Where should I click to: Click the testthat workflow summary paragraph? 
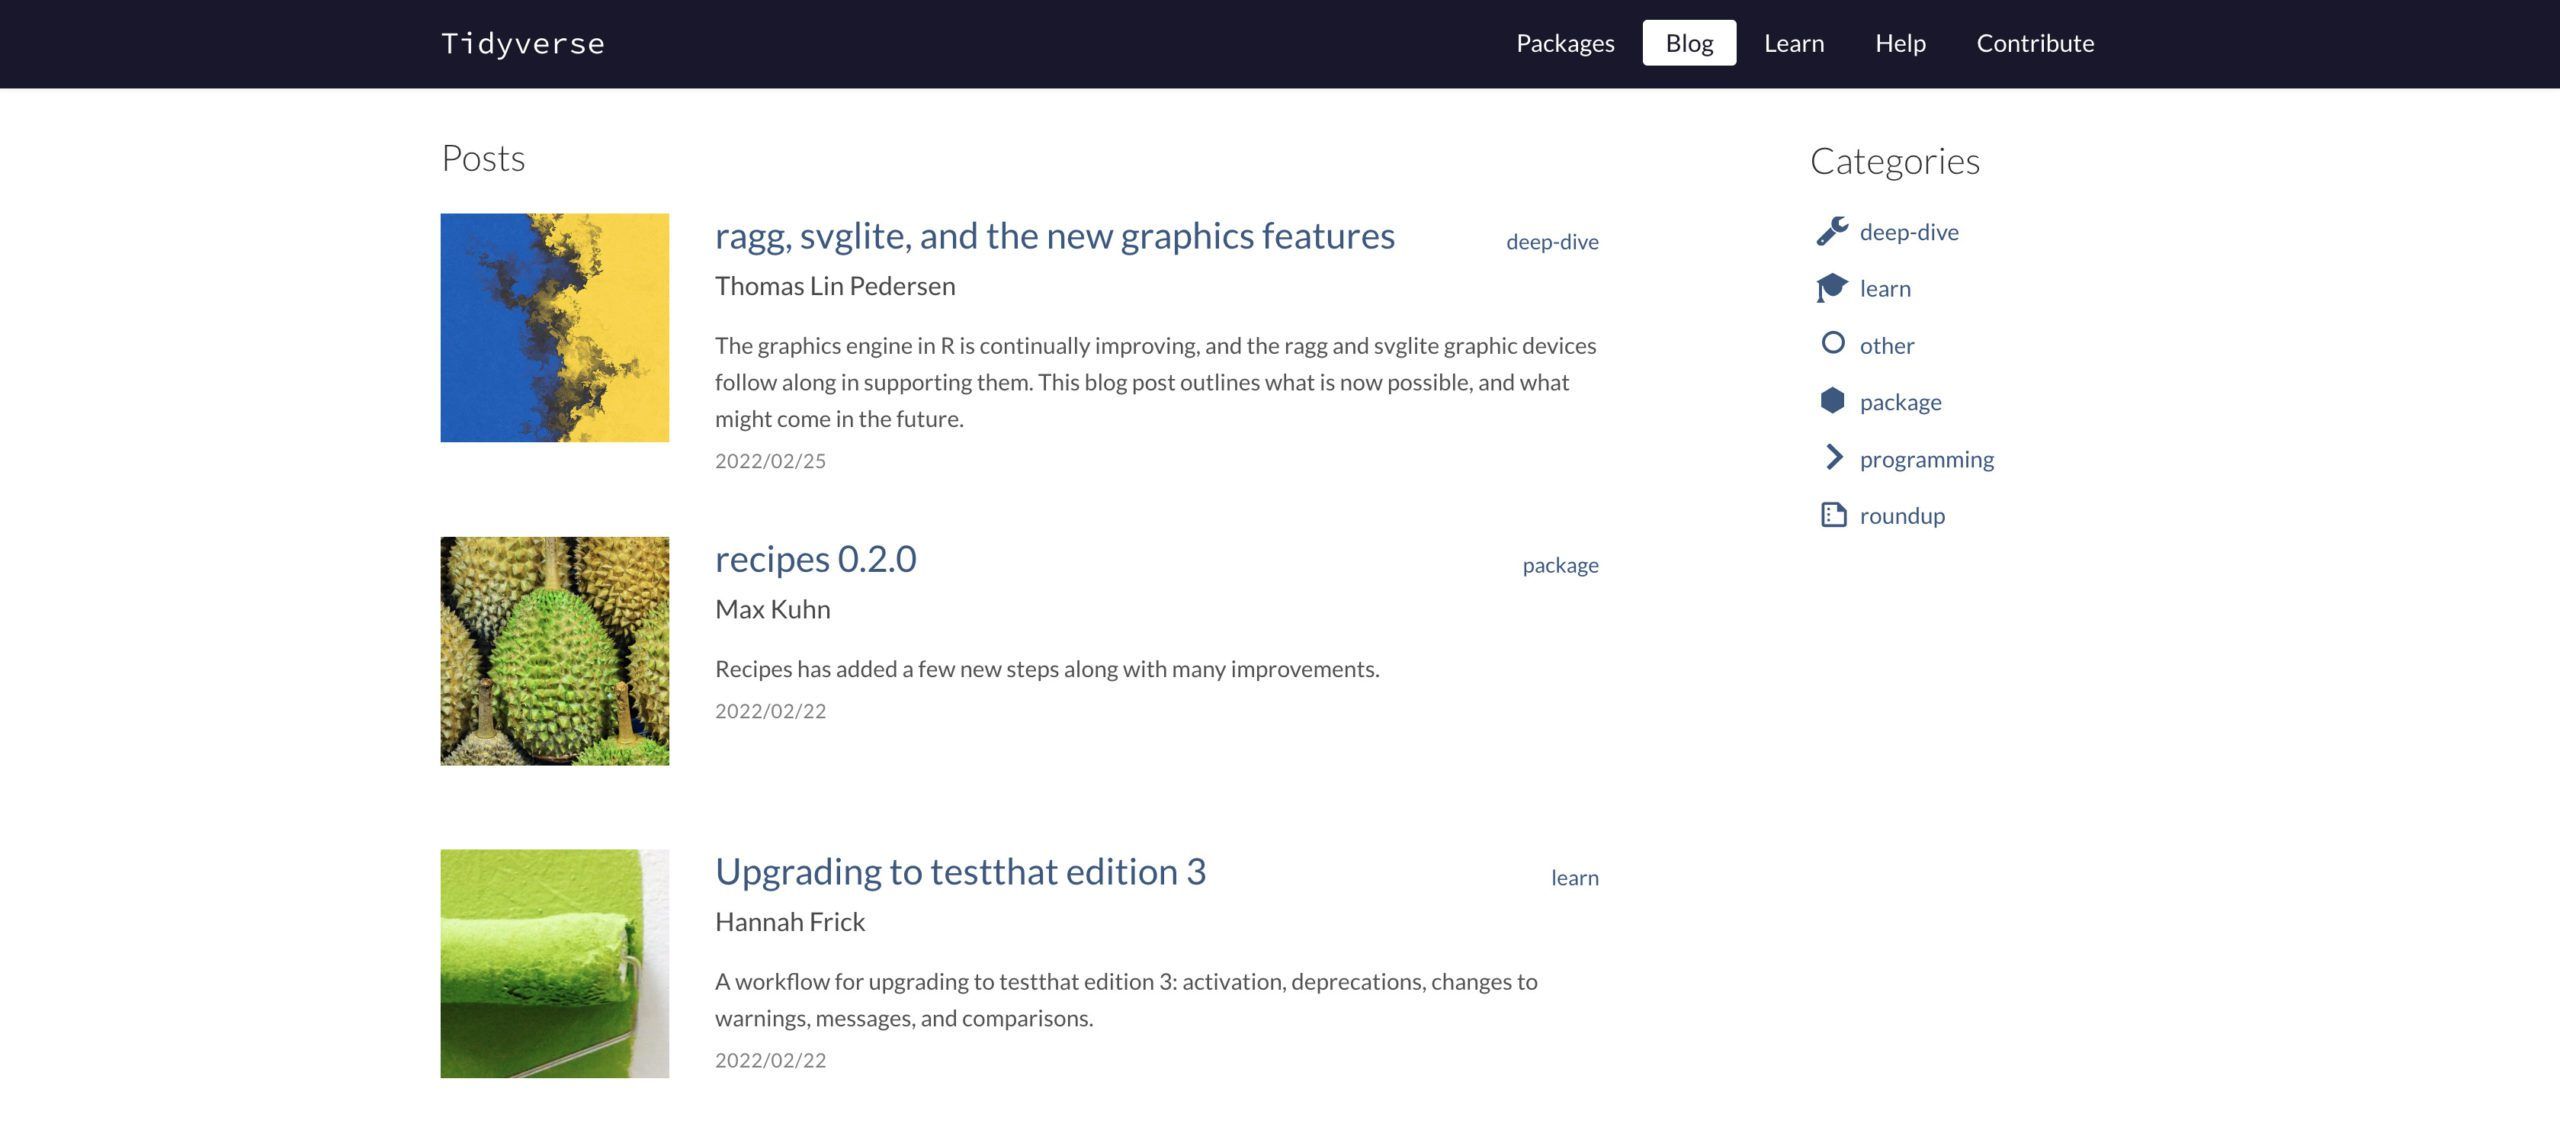point(1126,1000)
